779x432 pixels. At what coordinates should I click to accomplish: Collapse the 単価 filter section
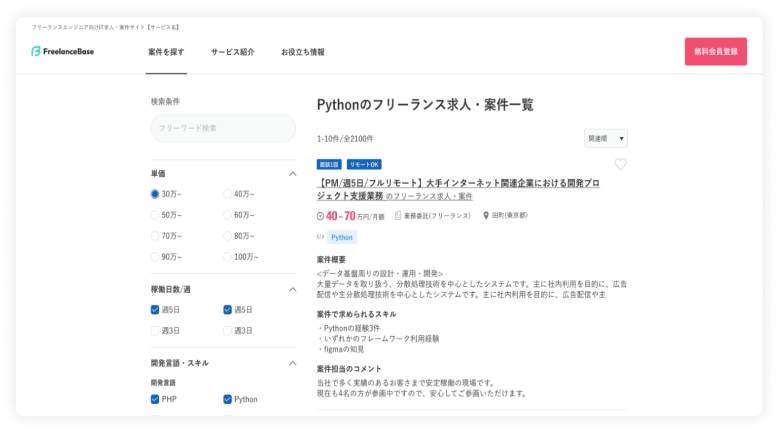[293, 174]
